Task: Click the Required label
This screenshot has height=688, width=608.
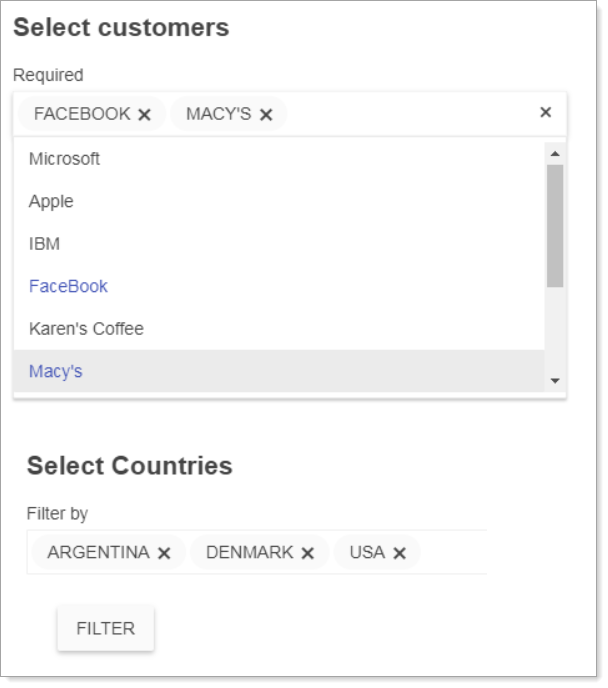Action: pyautogui.click(x=48, y=75)
